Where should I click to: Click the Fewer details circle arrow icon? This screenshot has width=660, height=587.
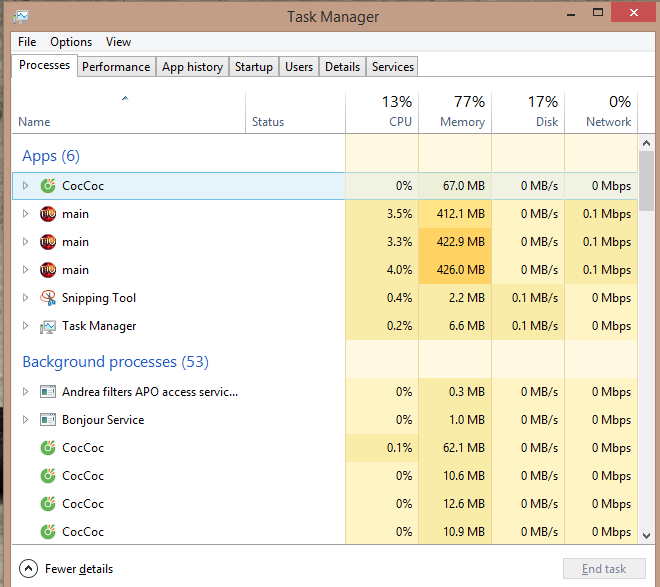28,569
